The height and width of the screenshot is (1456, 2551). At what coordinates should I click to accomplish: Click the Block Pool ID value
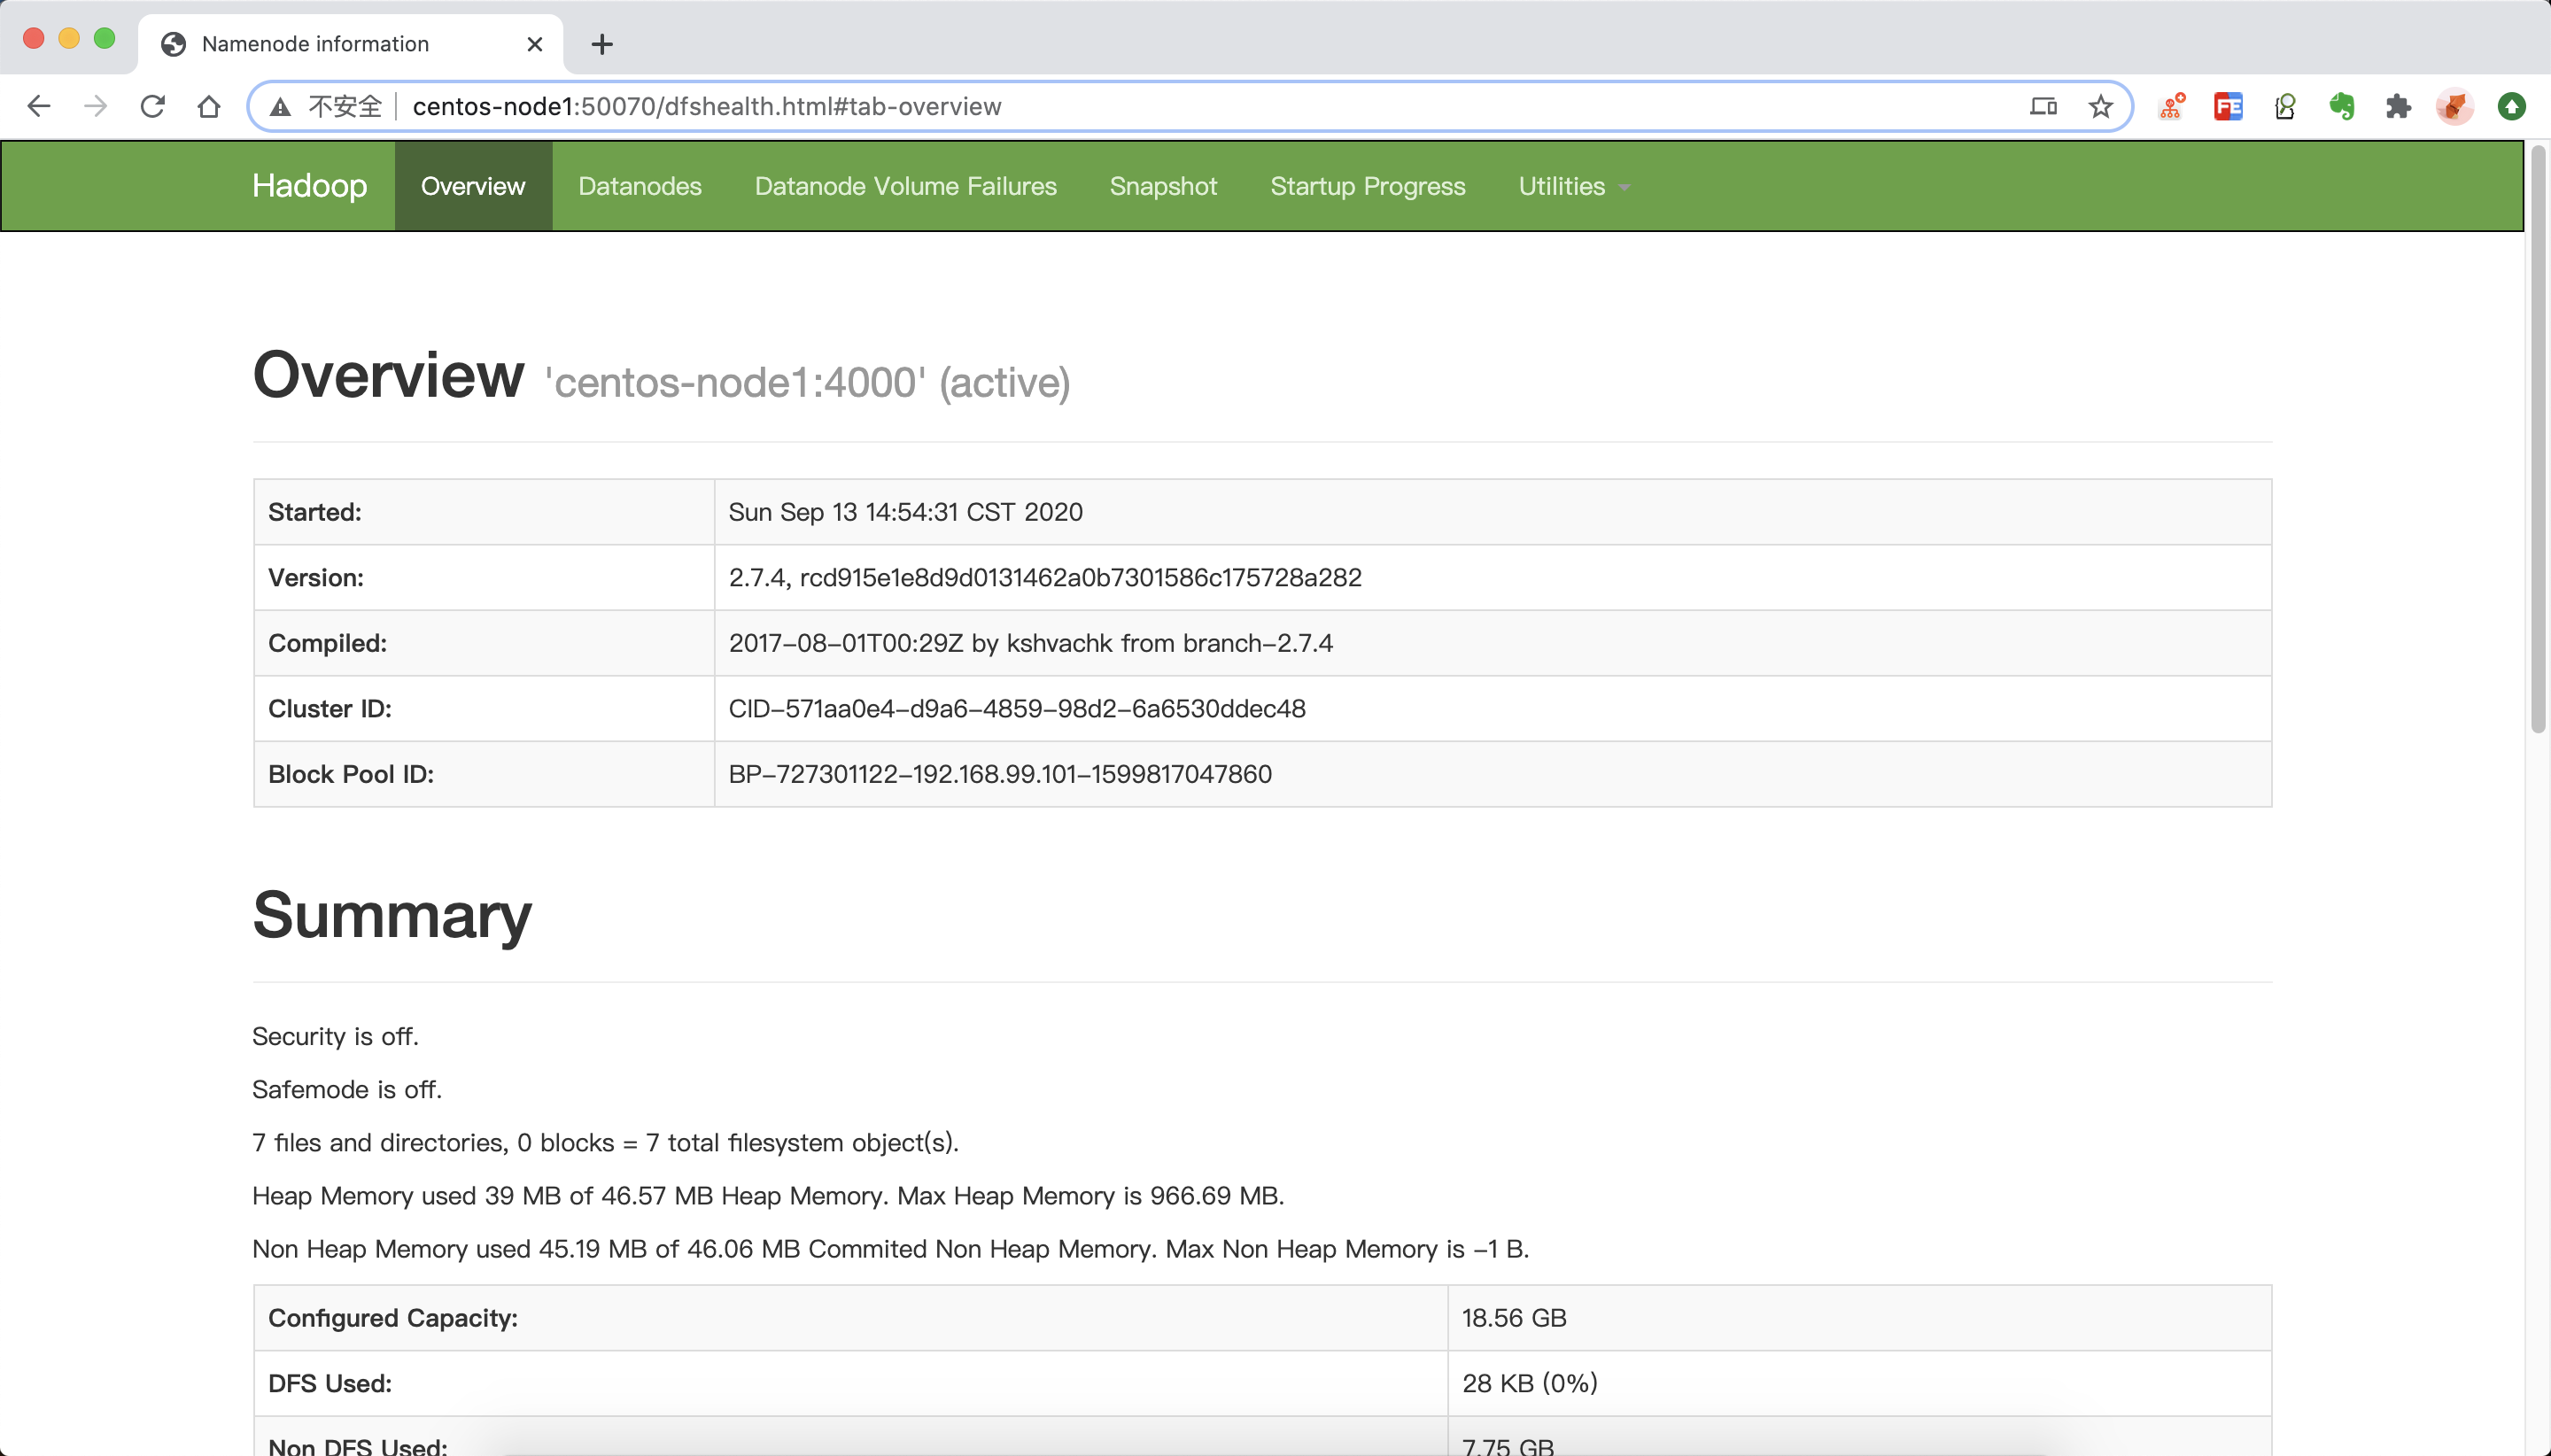1000,774
